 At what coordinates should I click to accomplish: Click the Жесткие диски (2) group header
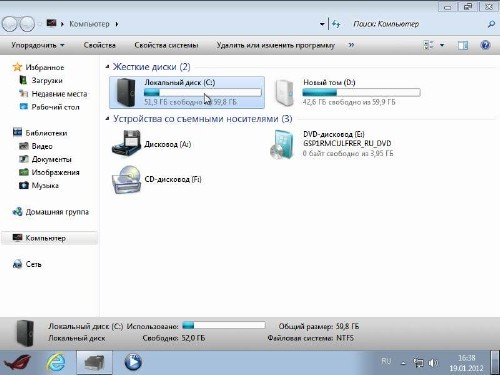[x=151, y=67]
